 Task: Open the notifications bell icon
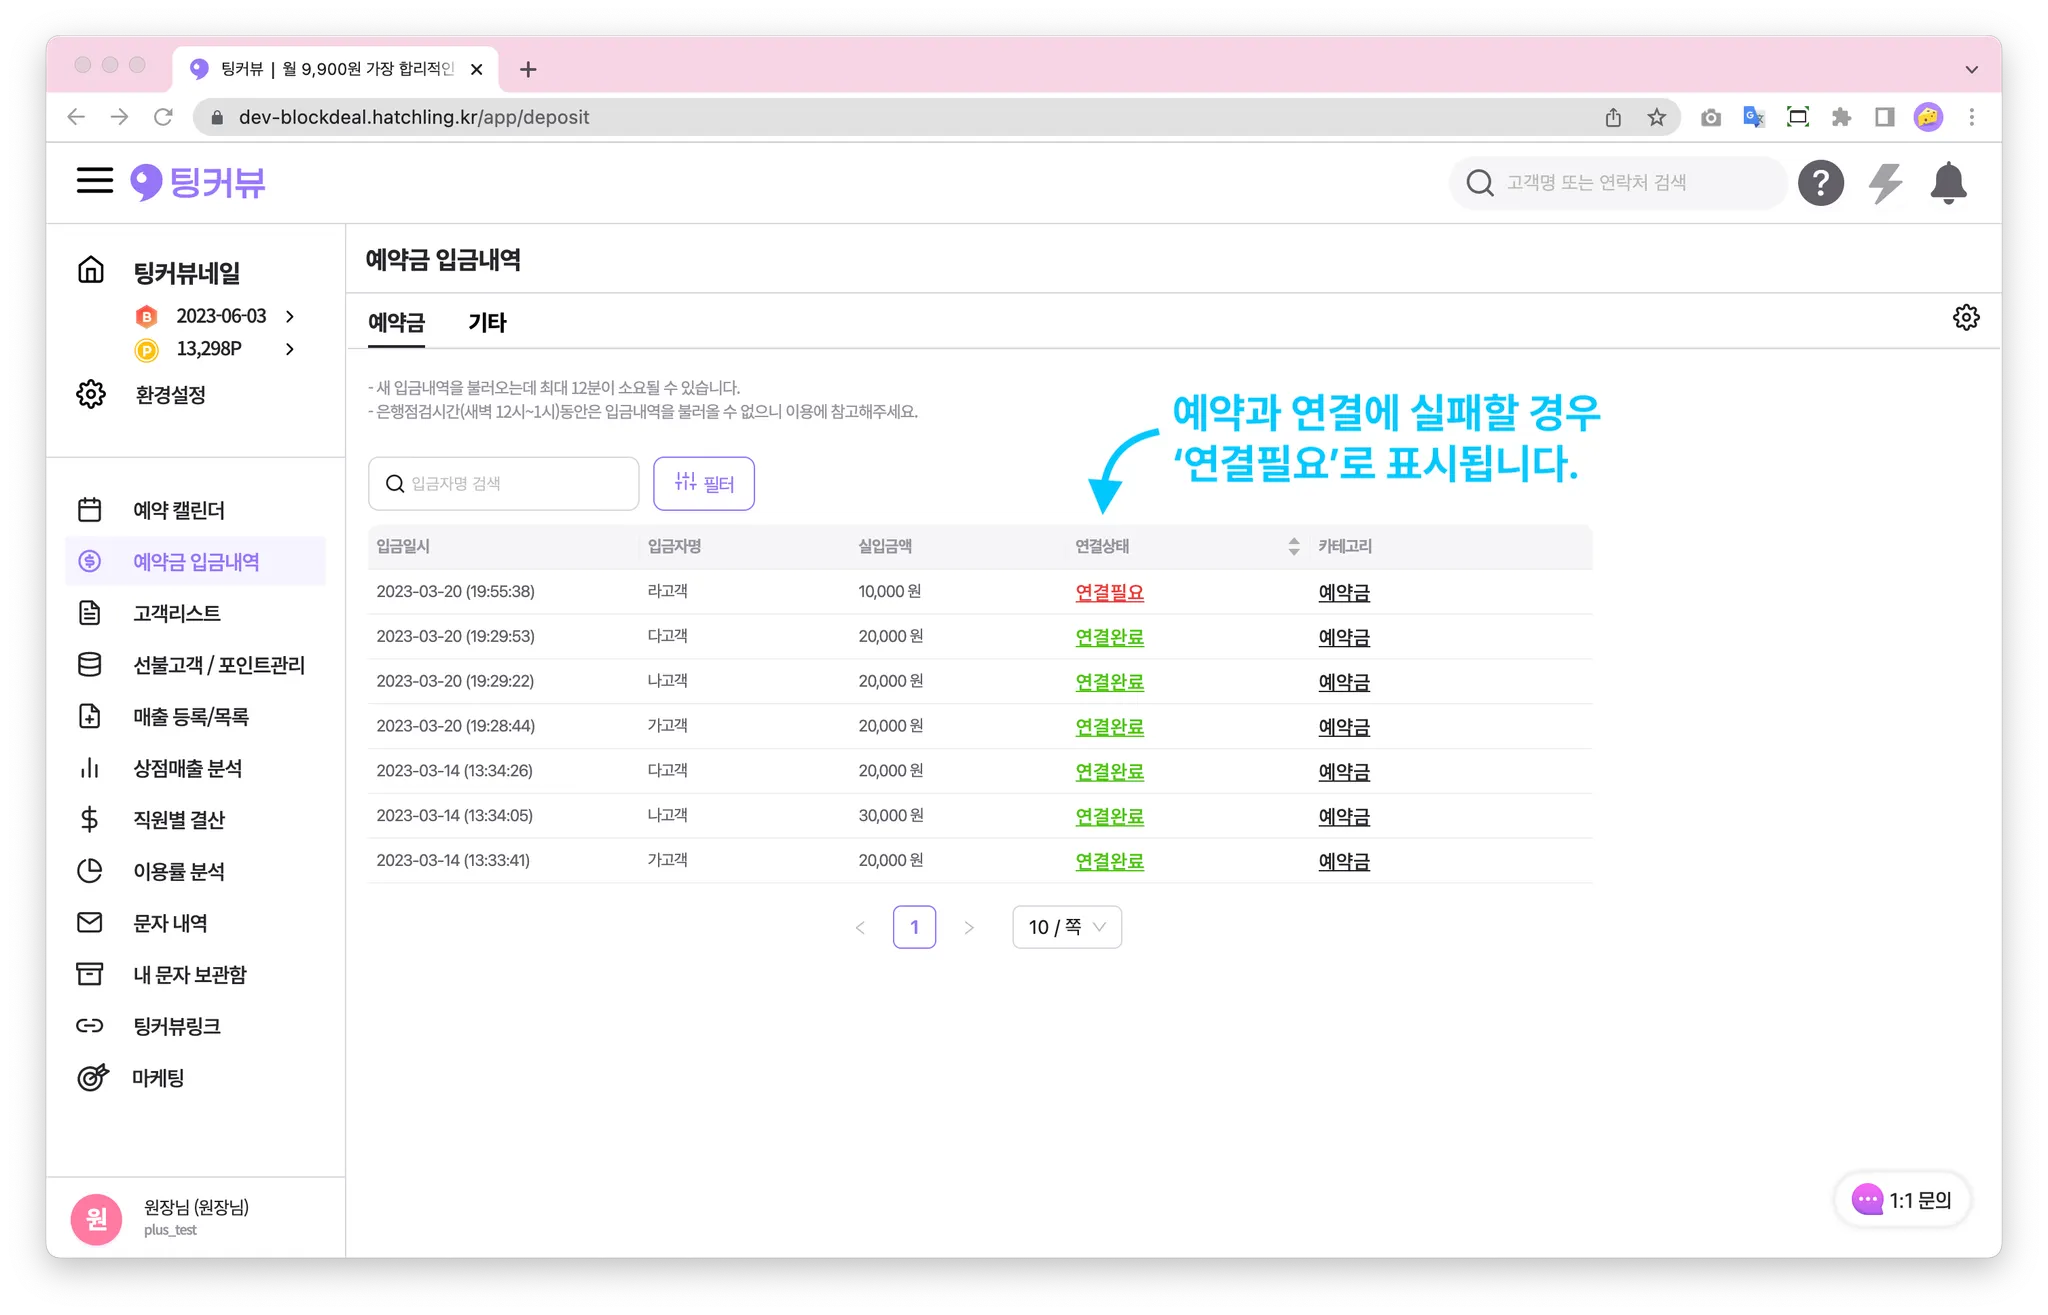(x=1948, y=183)
